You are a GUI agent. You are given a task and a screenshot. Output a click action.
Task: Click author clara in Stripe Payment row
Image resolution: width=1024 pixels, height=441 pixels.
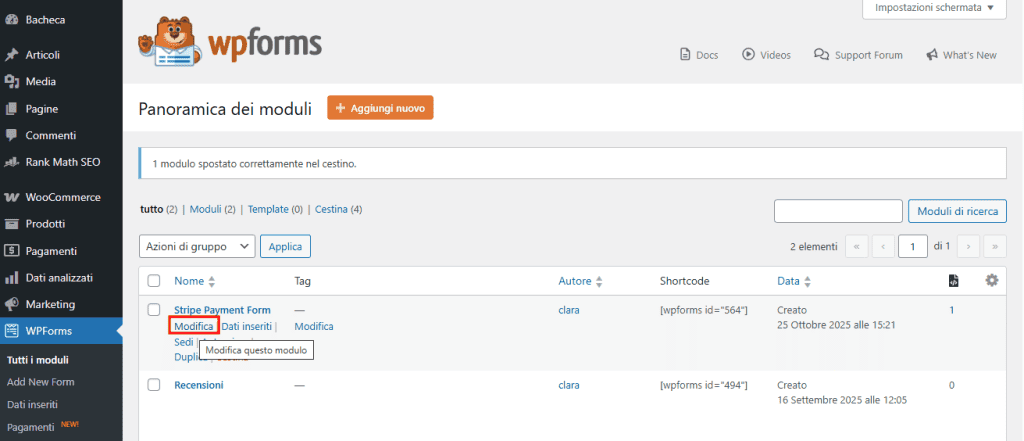tap(569, 310)
